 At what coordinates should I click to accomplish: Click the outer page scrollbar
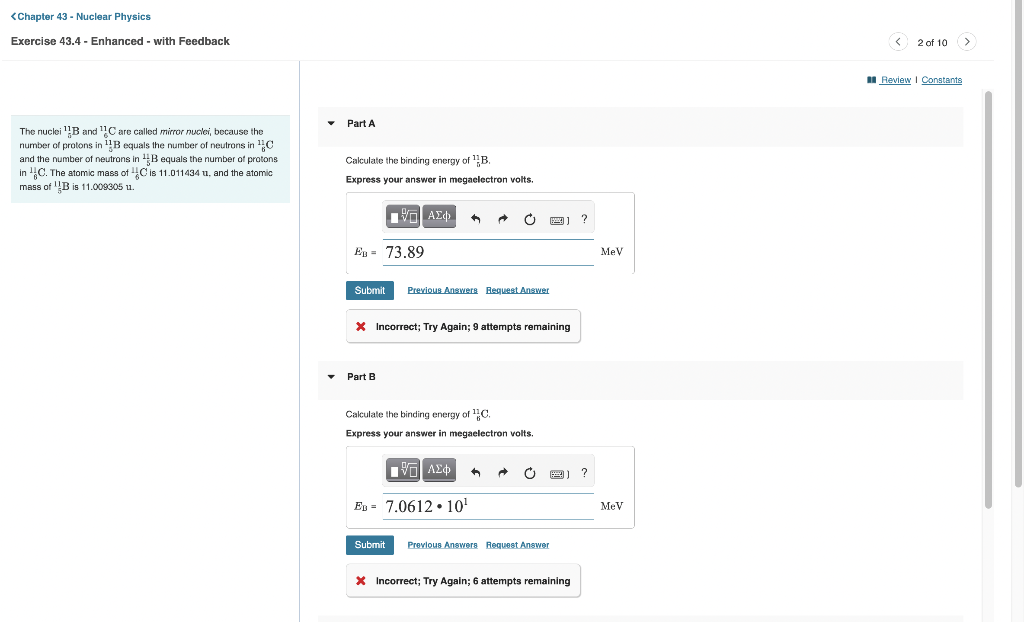pyautogui.click(x=1018, y=243)
